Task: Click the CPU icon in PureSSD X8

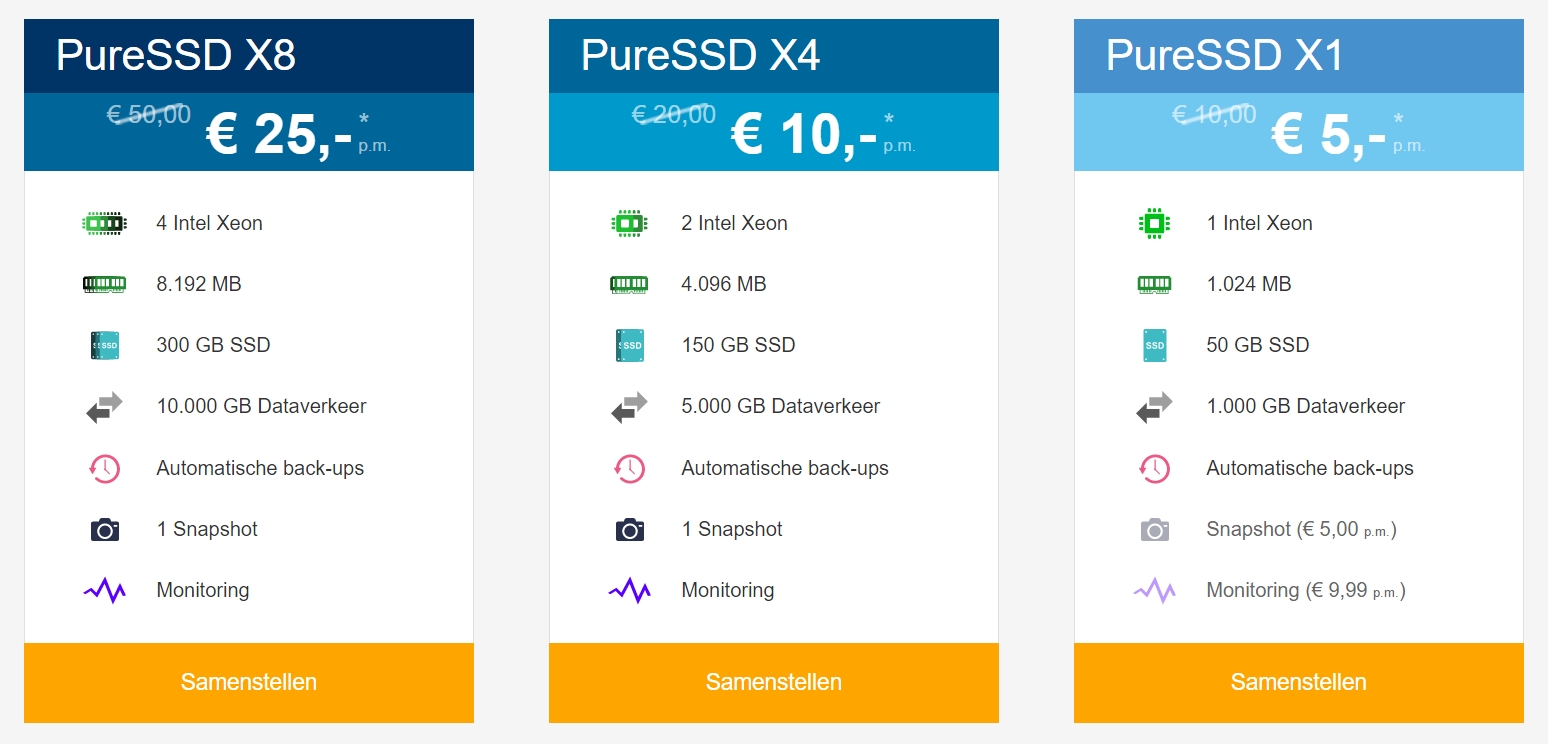Action: tap(104, 223)
